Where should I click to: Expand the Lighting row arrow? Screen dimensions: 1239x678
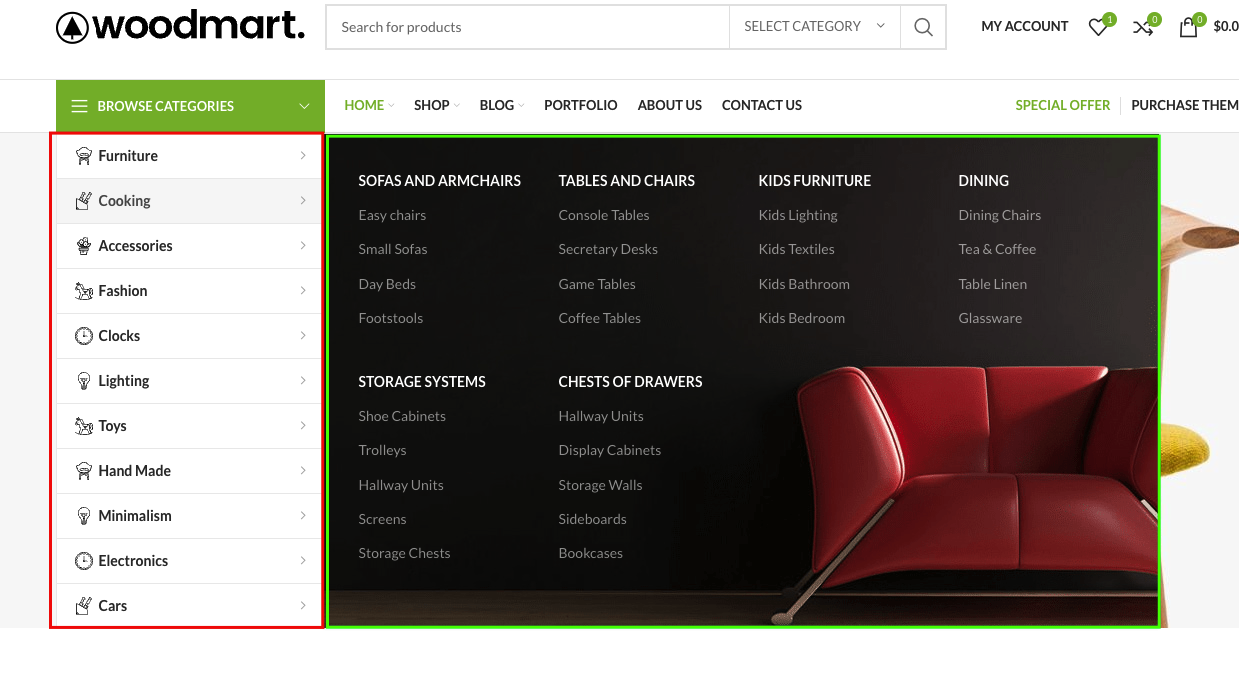coord(303,381)
